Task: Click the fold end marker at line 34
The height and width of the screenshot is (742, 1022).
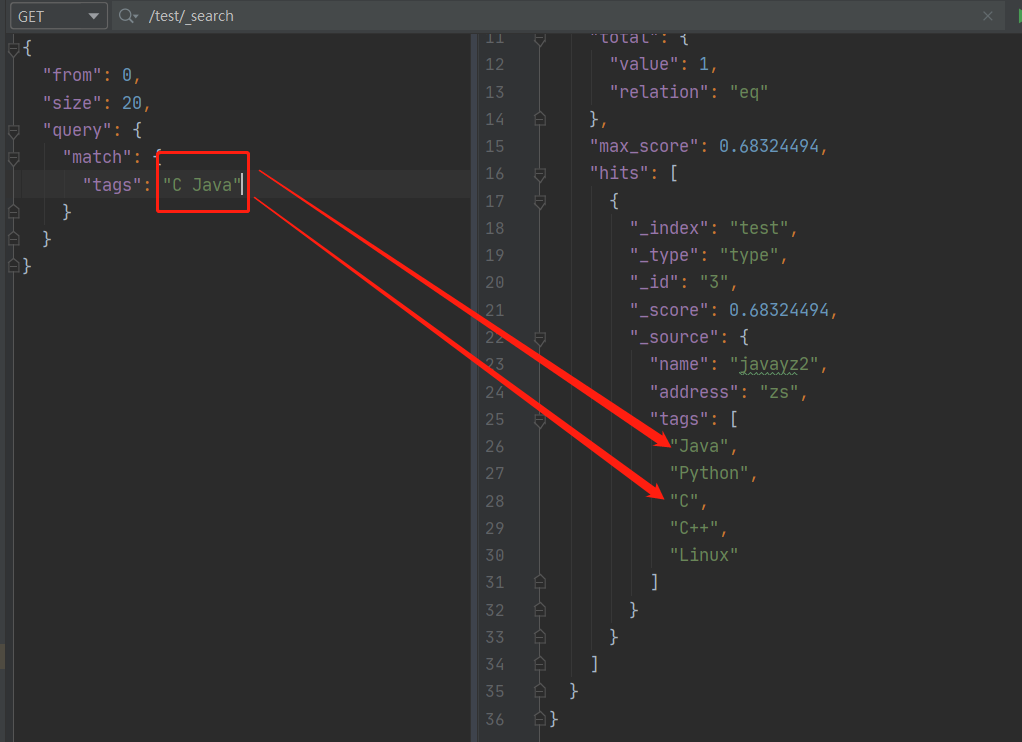Action: pos(540,664)
